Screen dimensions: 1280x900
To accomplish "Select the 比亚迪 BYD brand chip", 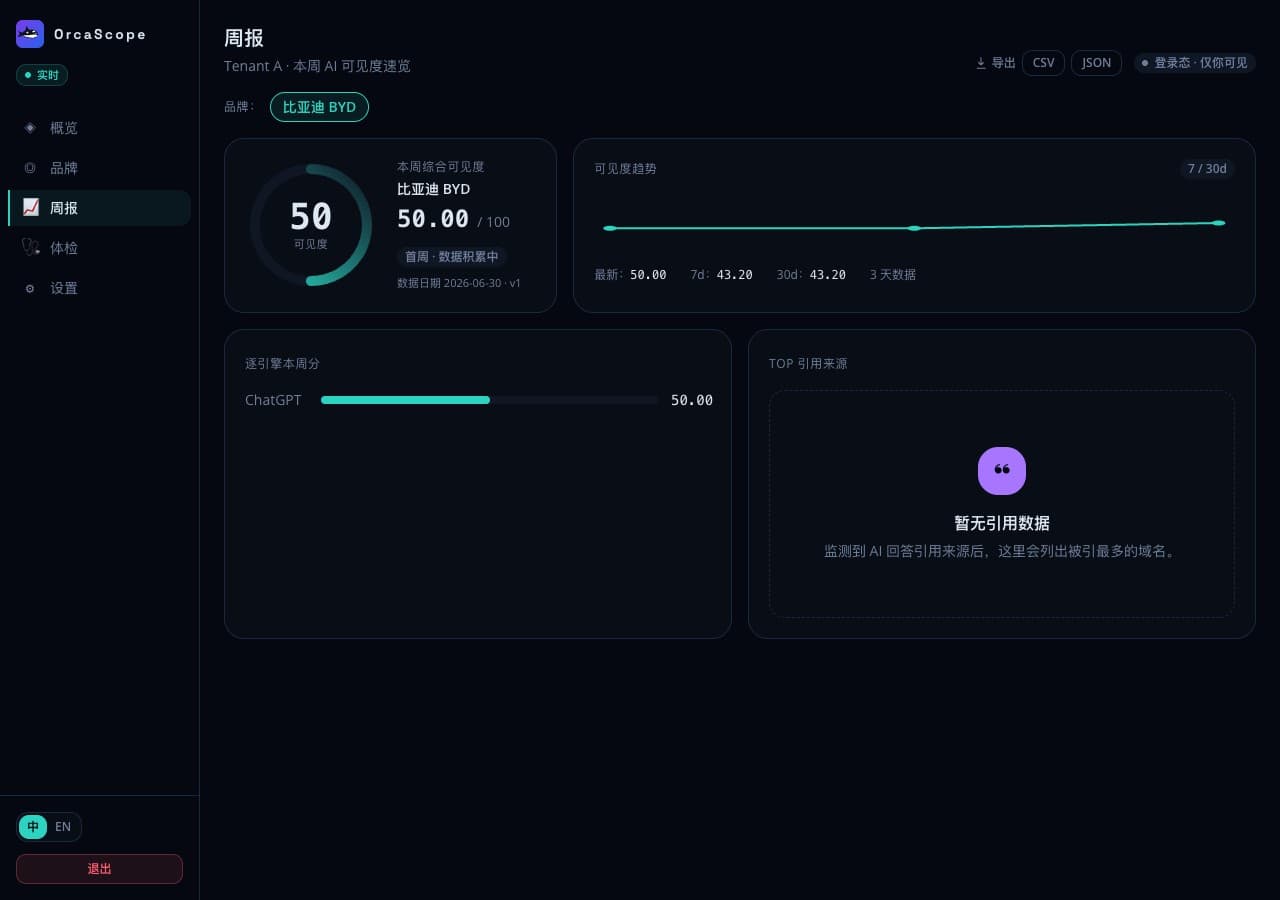I will [x=319, y=107].
